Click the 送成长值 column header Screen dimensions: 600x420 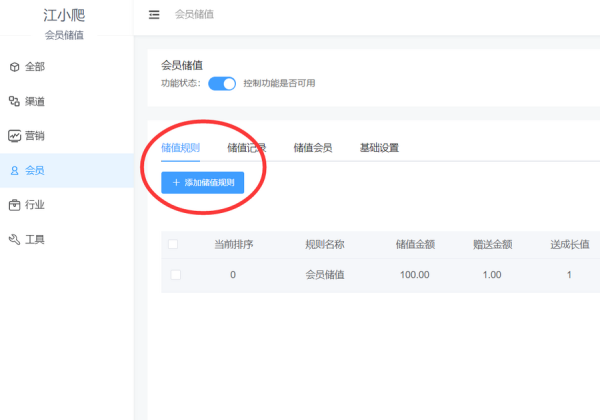click(x=570, y=244)
